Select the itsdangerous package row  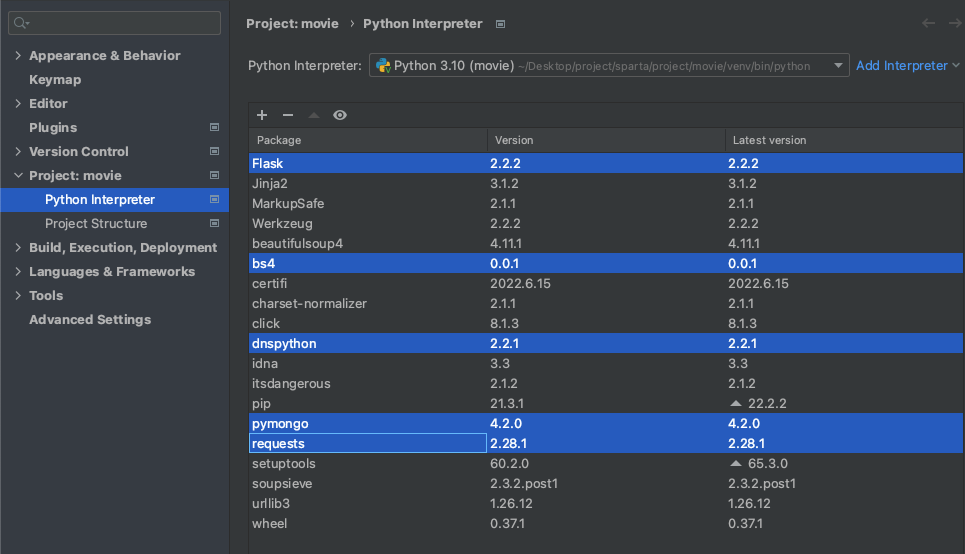point(606,383)
